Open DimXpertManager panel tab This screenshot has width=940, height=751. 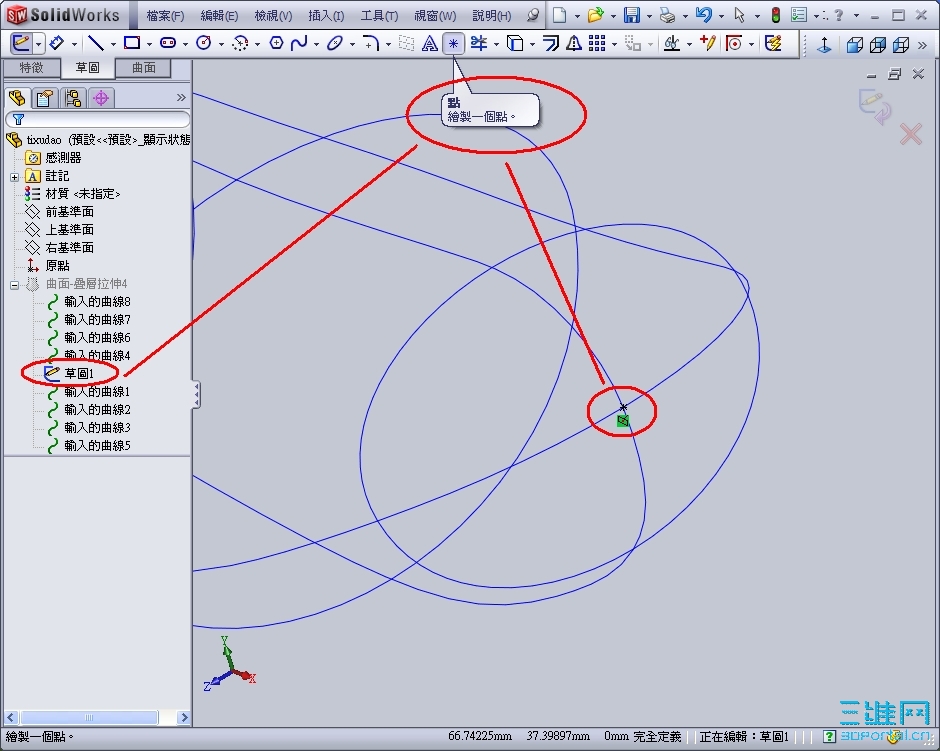click(x=101, y=98)
